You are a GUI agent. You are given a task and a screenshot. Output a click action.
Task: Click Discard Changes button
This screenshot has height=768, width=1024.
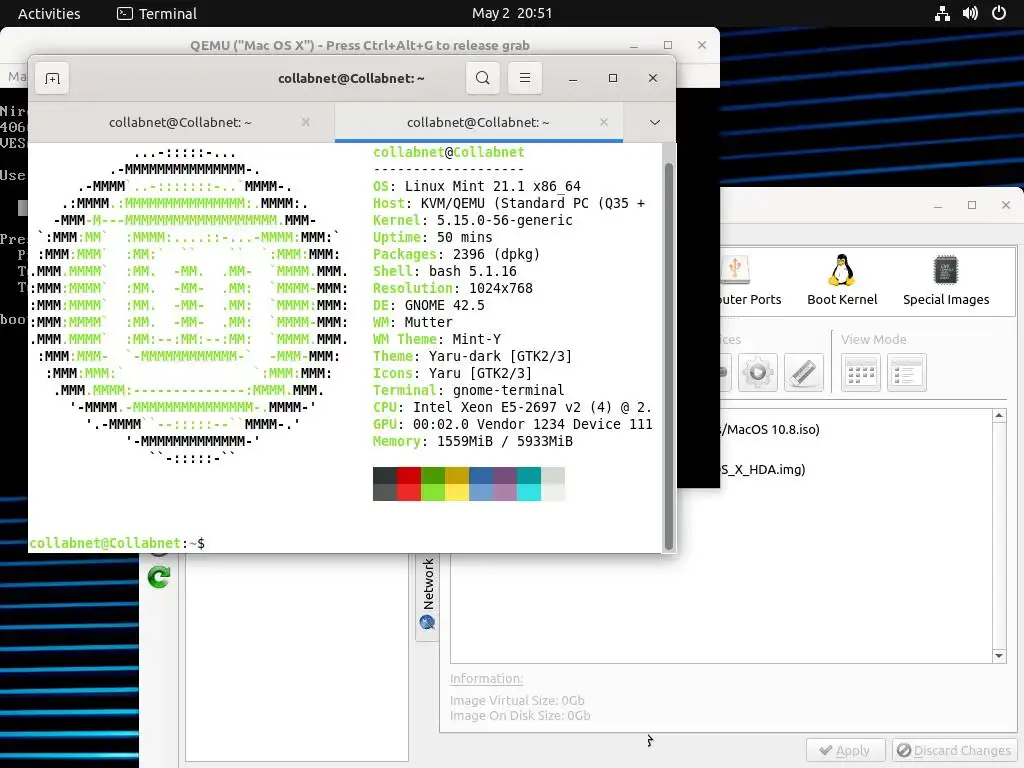pos(954,750)
